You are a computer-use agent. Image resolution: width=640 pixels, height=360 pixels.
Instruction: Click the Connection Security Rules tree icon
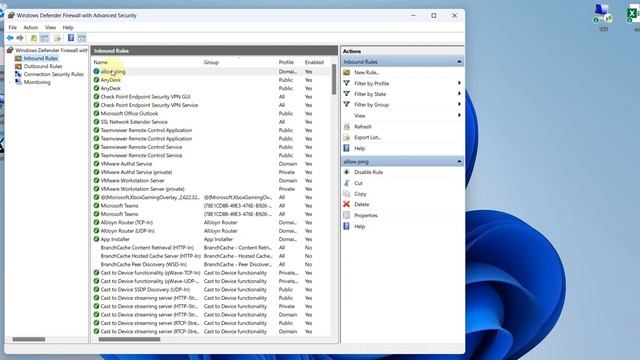tap(18, 74)
